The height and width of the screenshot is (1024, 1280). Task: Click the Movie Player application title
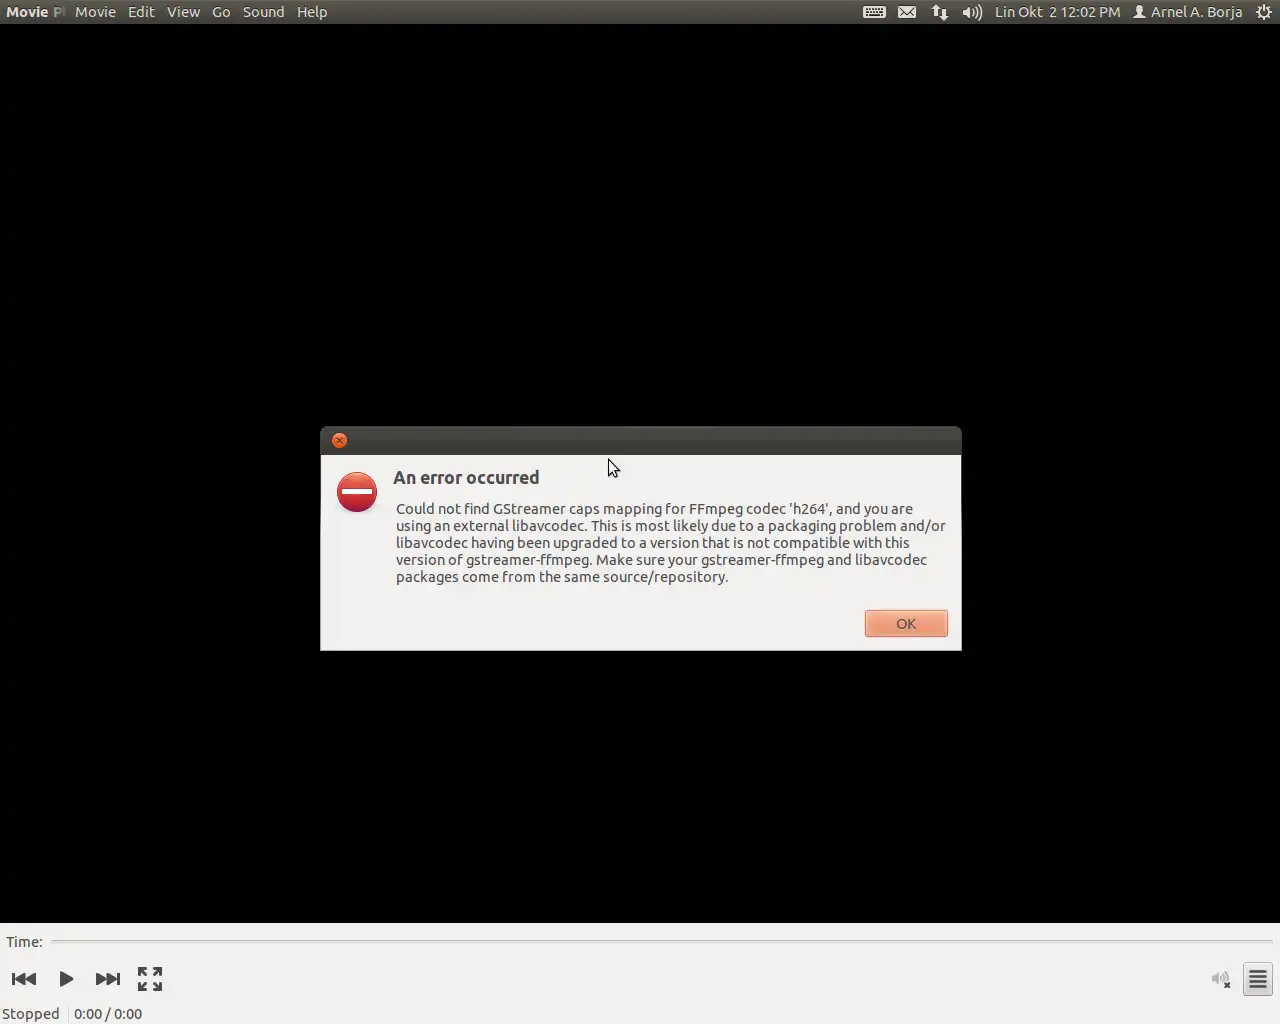(35, 12)
